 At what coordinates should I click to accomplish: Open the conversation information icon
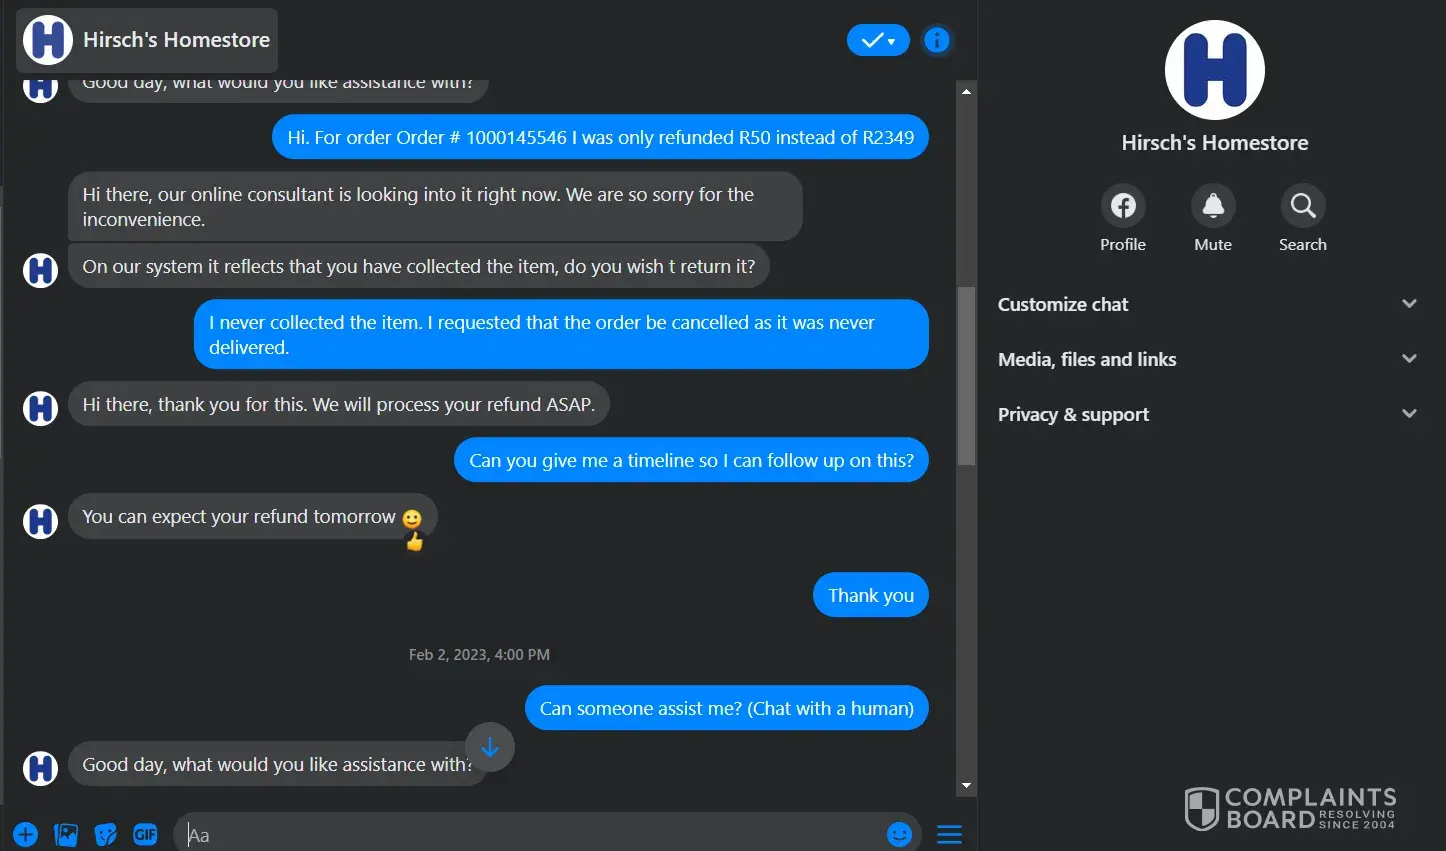click(936, 40)
